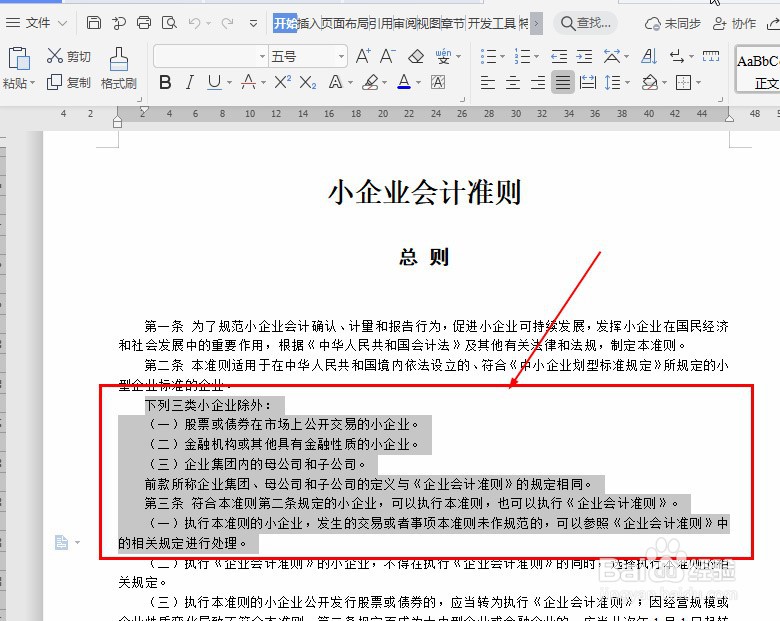Toggle Underline (U) formatting

click(x=214, y=82)
